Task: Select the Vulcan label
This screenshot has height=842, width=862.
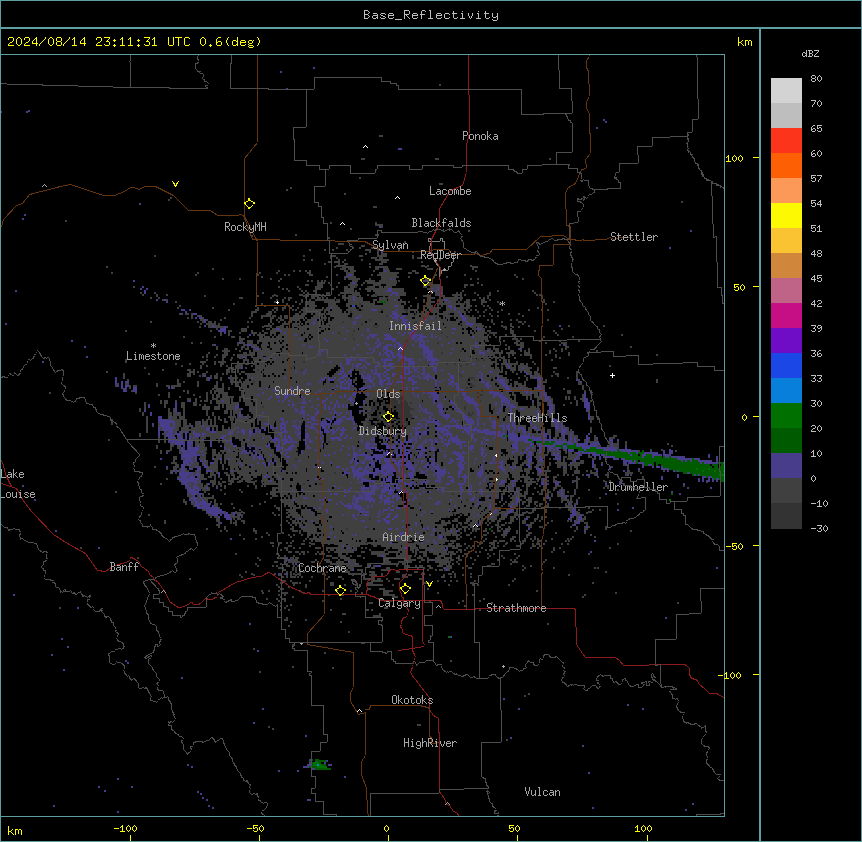Action: 542,792
